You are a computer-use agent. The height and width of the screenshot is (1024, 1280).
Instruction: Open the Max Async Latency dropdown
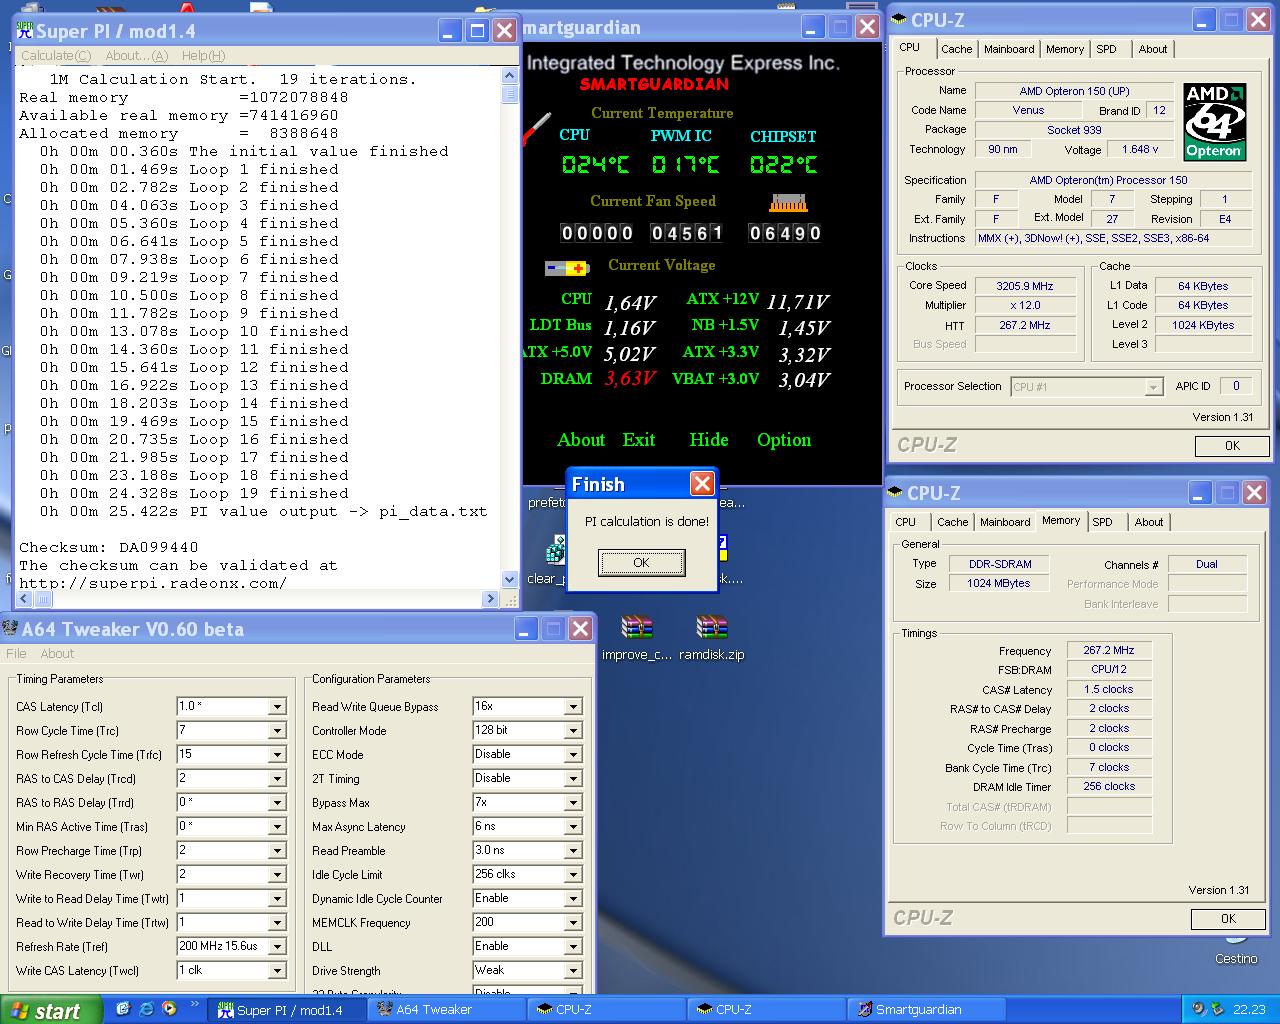573,827
